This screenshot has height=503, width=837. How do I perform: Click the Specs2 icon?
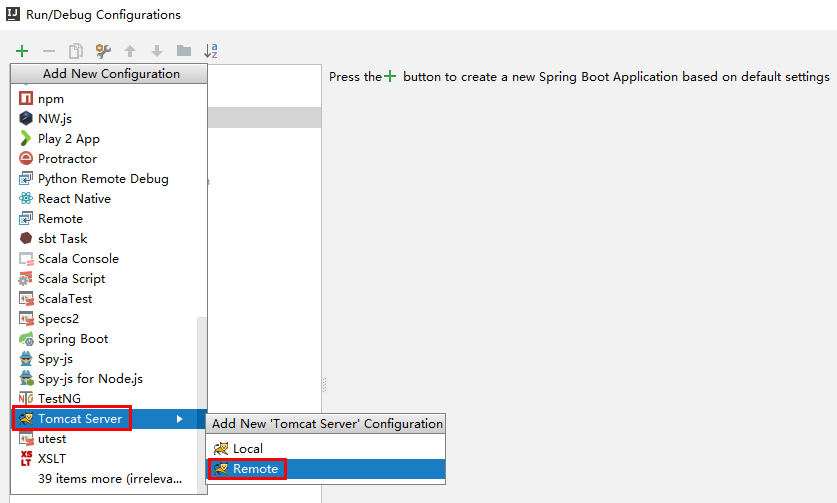click(26, 319)
